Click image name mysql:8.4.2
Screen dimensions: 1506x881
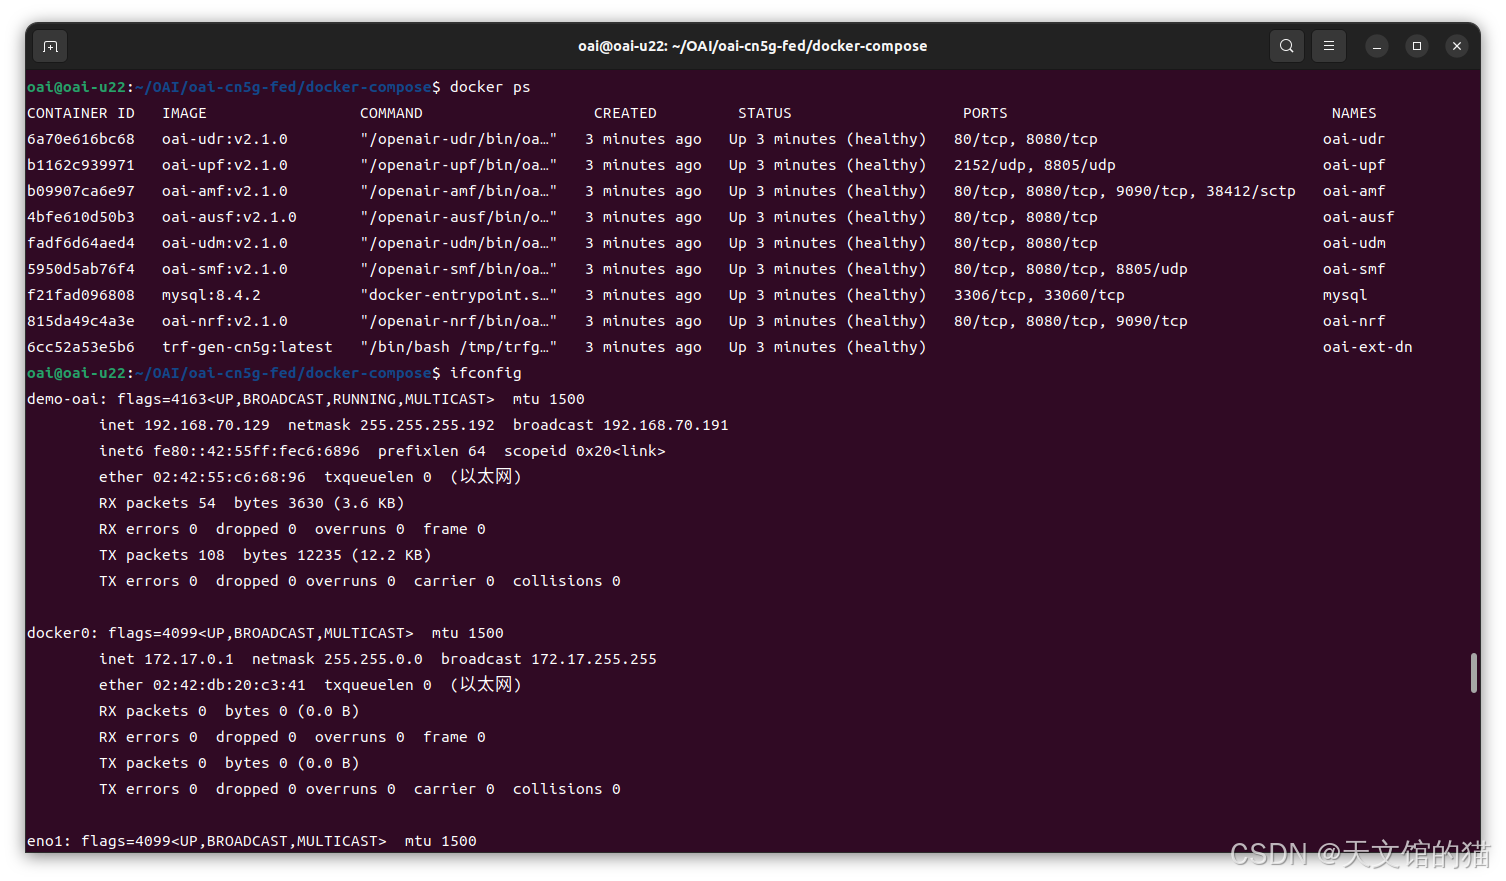point(211,295)
